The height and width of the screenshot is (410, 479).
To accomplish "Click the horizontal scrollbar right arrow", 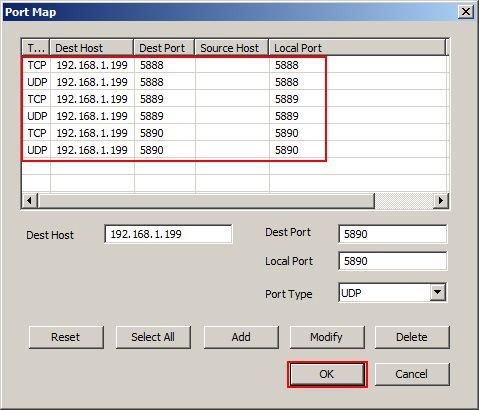I will tap(441, 201).
